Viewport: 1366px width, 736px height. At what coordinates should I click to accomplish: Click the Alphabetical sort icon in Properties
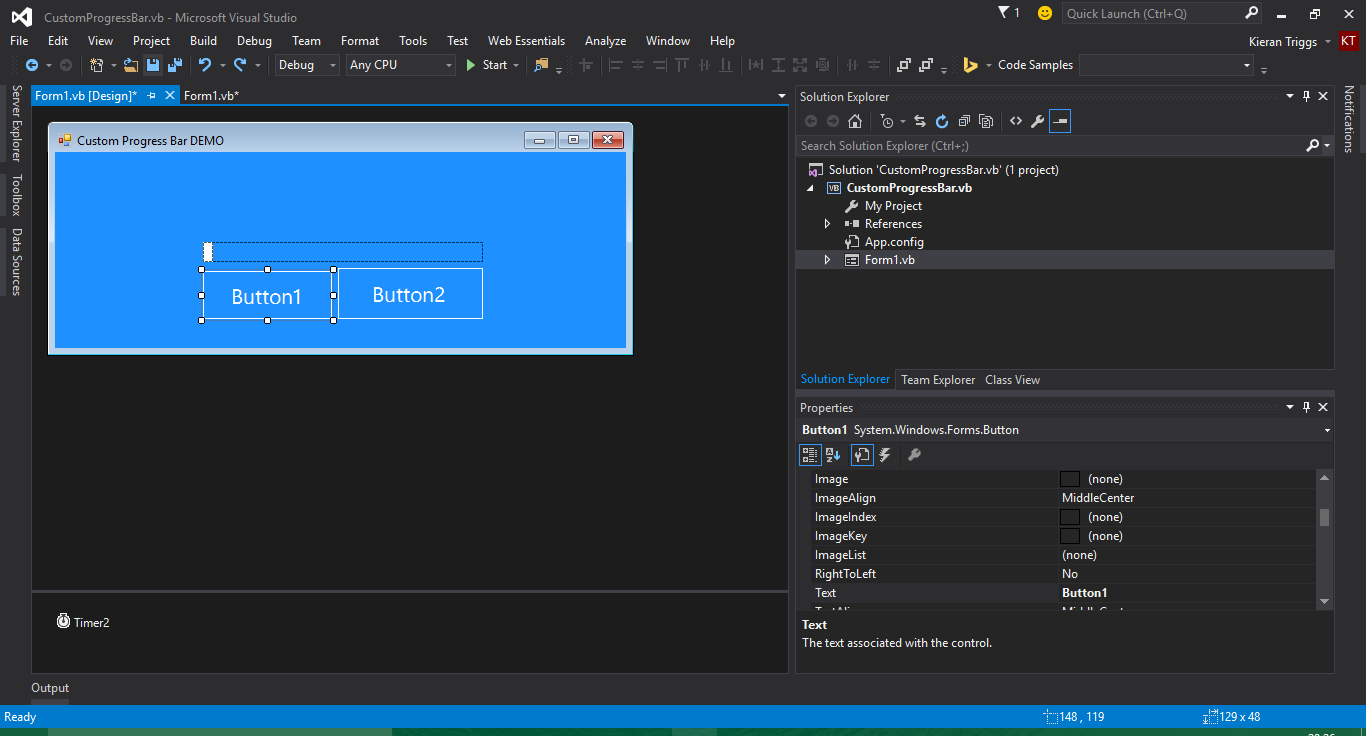[x=833, y=455]
